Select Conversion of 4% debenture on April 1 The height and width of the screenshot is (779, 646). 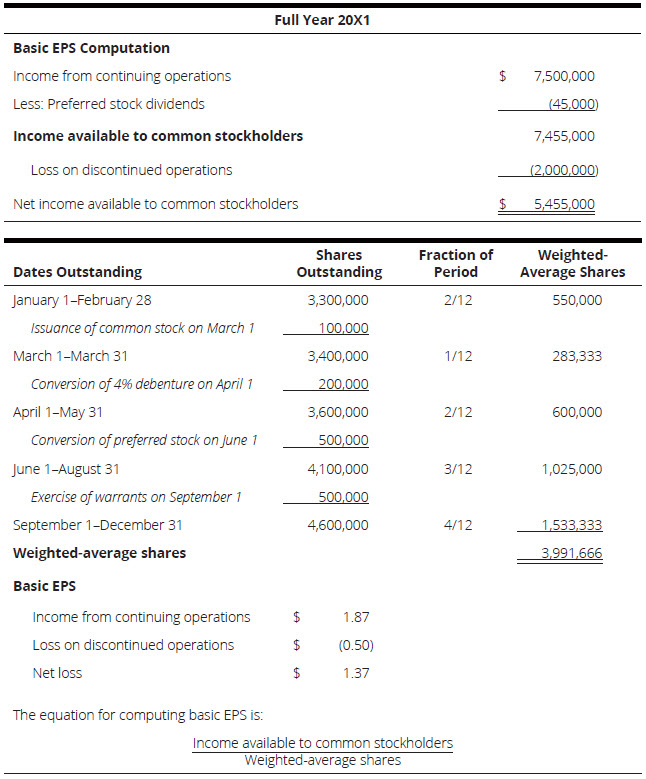click(142, 384)
